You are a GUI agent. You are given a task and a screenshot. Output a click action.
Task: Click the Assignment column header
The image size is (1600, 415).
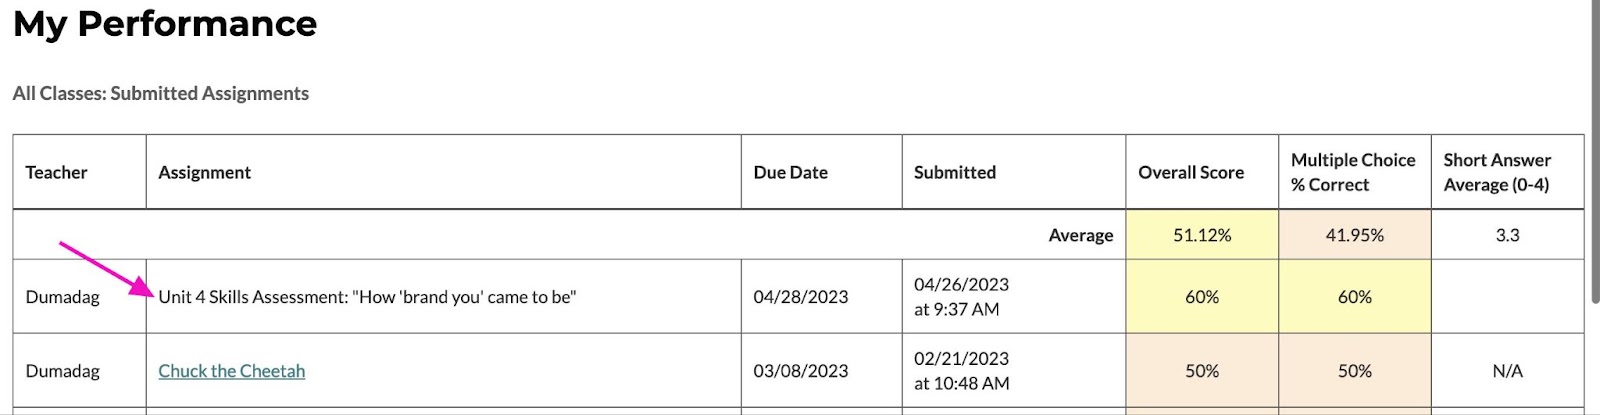point(204,172)
